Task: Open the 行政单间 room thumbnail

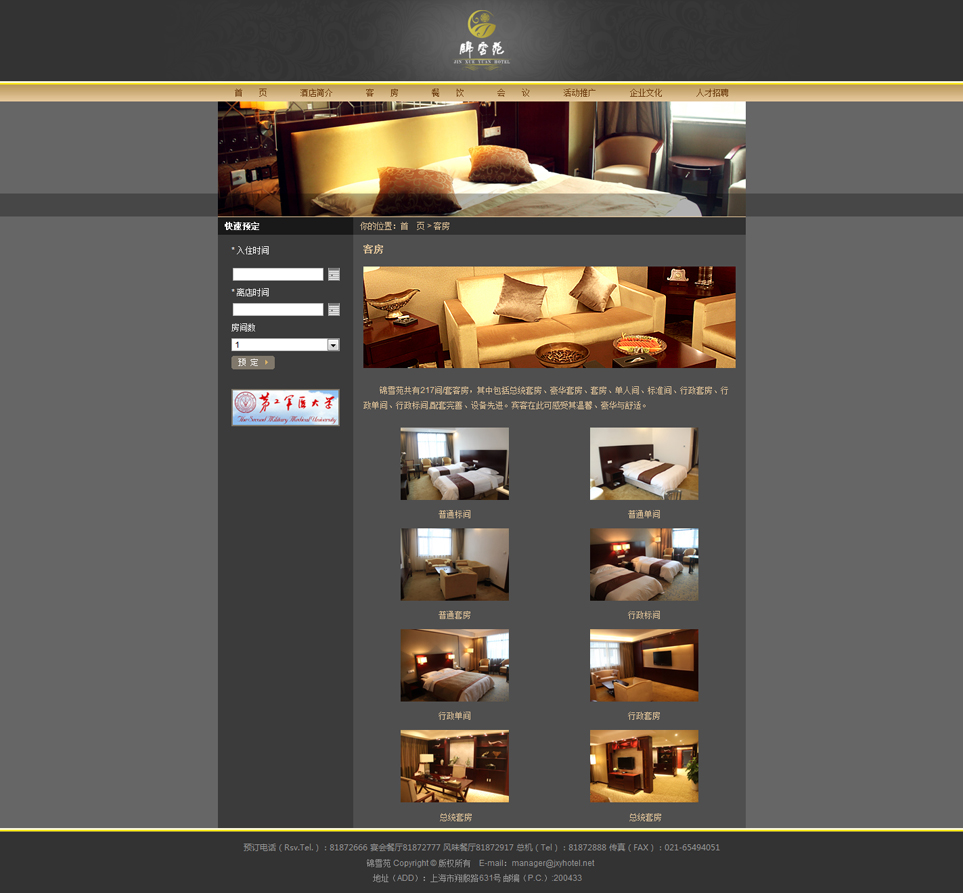Action: click(454, 665)
